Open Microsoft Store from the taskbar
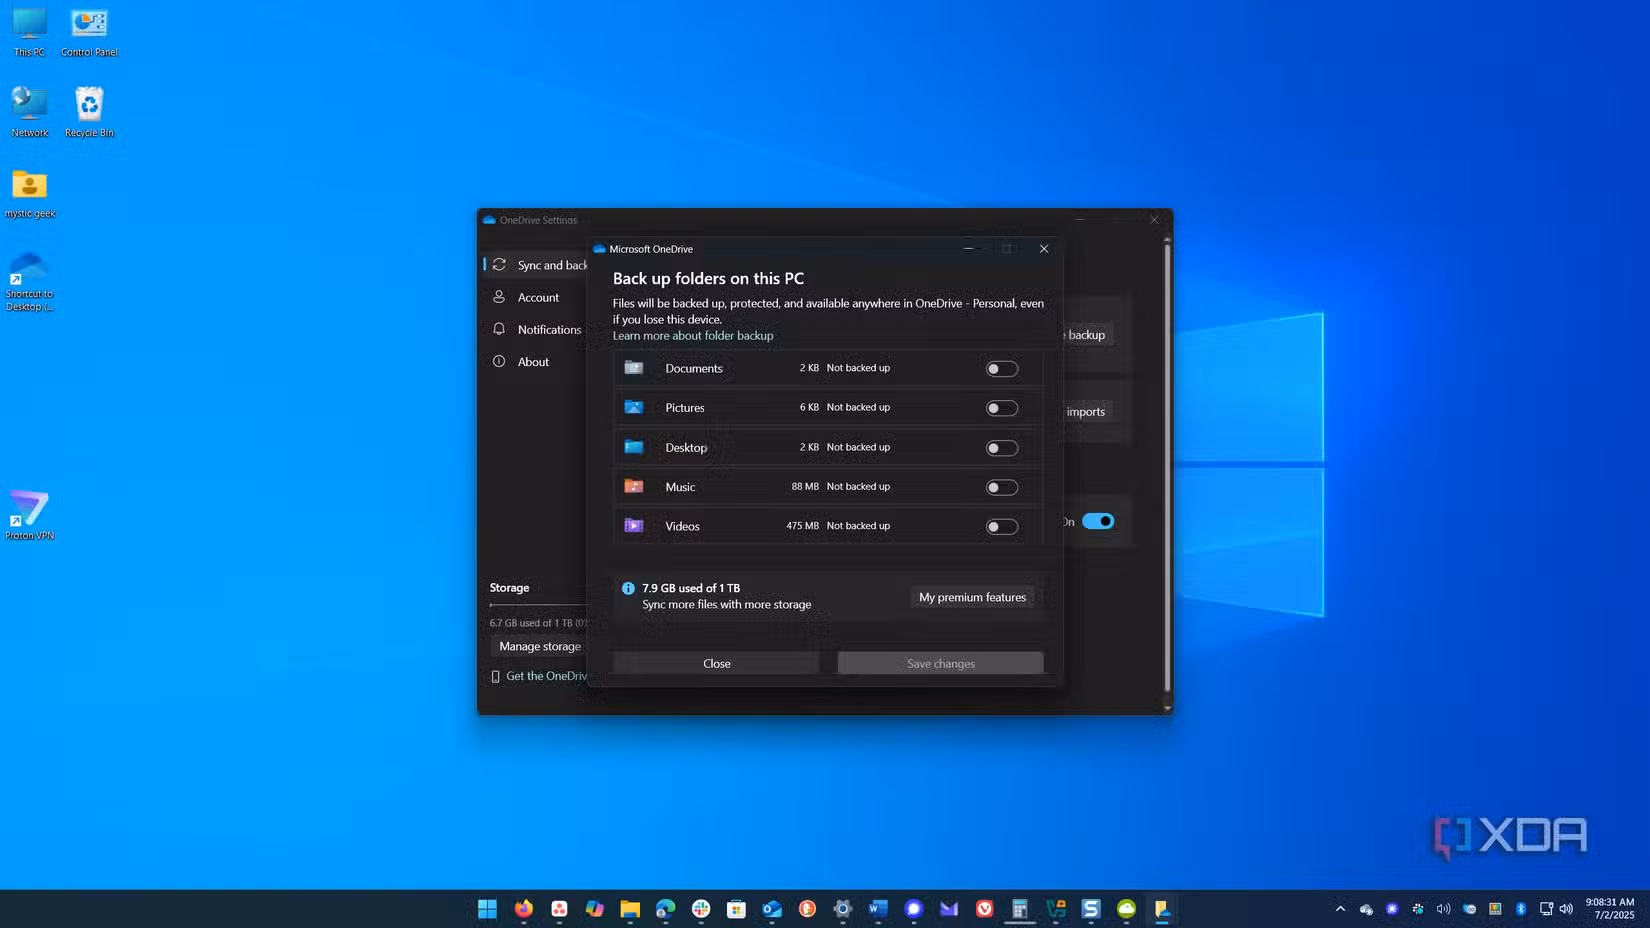The width and height of the screenshot is (1650, 928). [736, 909]
